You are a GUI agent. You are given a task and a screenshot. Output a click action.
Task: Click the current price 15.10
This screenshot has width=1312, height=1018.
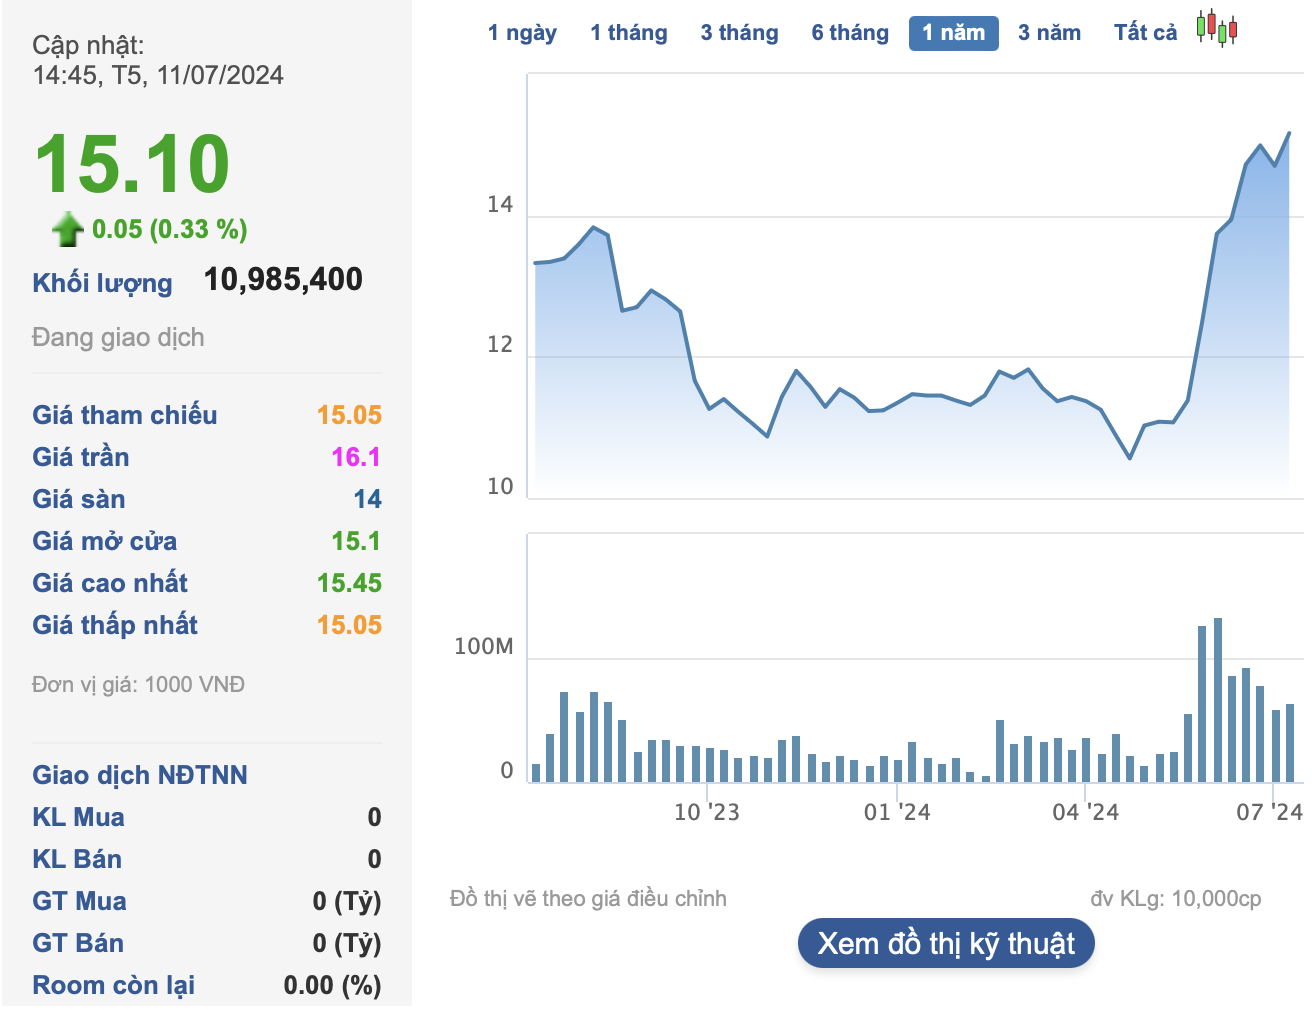point(130,164)
